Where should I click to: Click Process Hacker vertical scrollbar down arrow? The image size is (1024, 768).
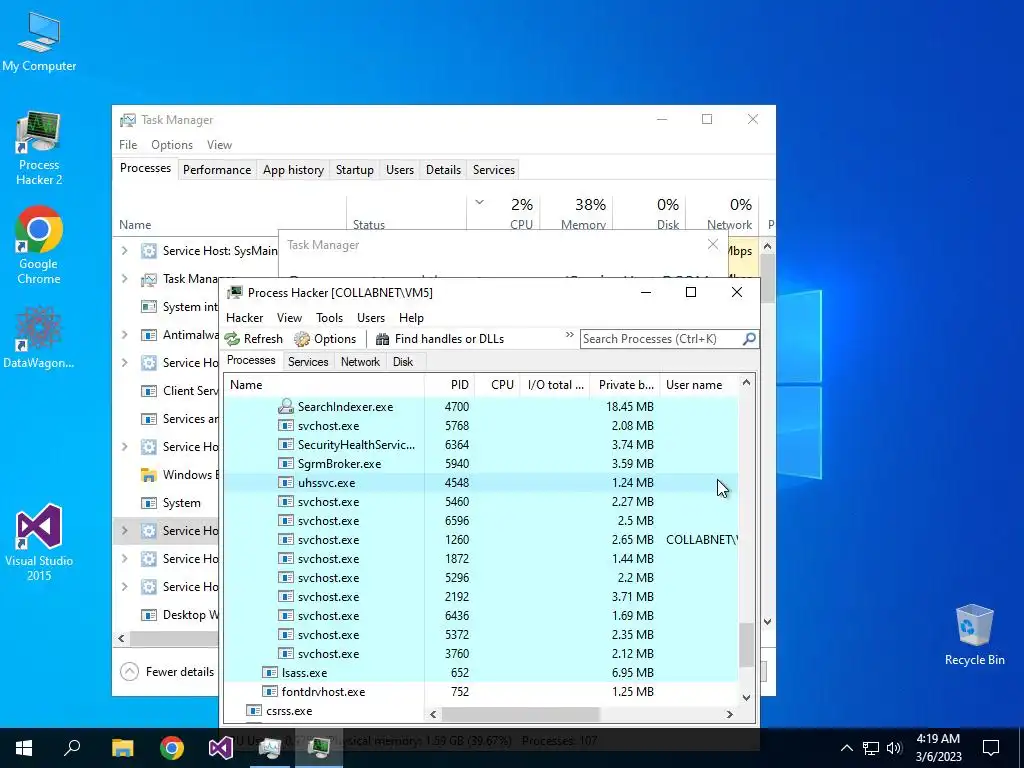click(746, 697)
